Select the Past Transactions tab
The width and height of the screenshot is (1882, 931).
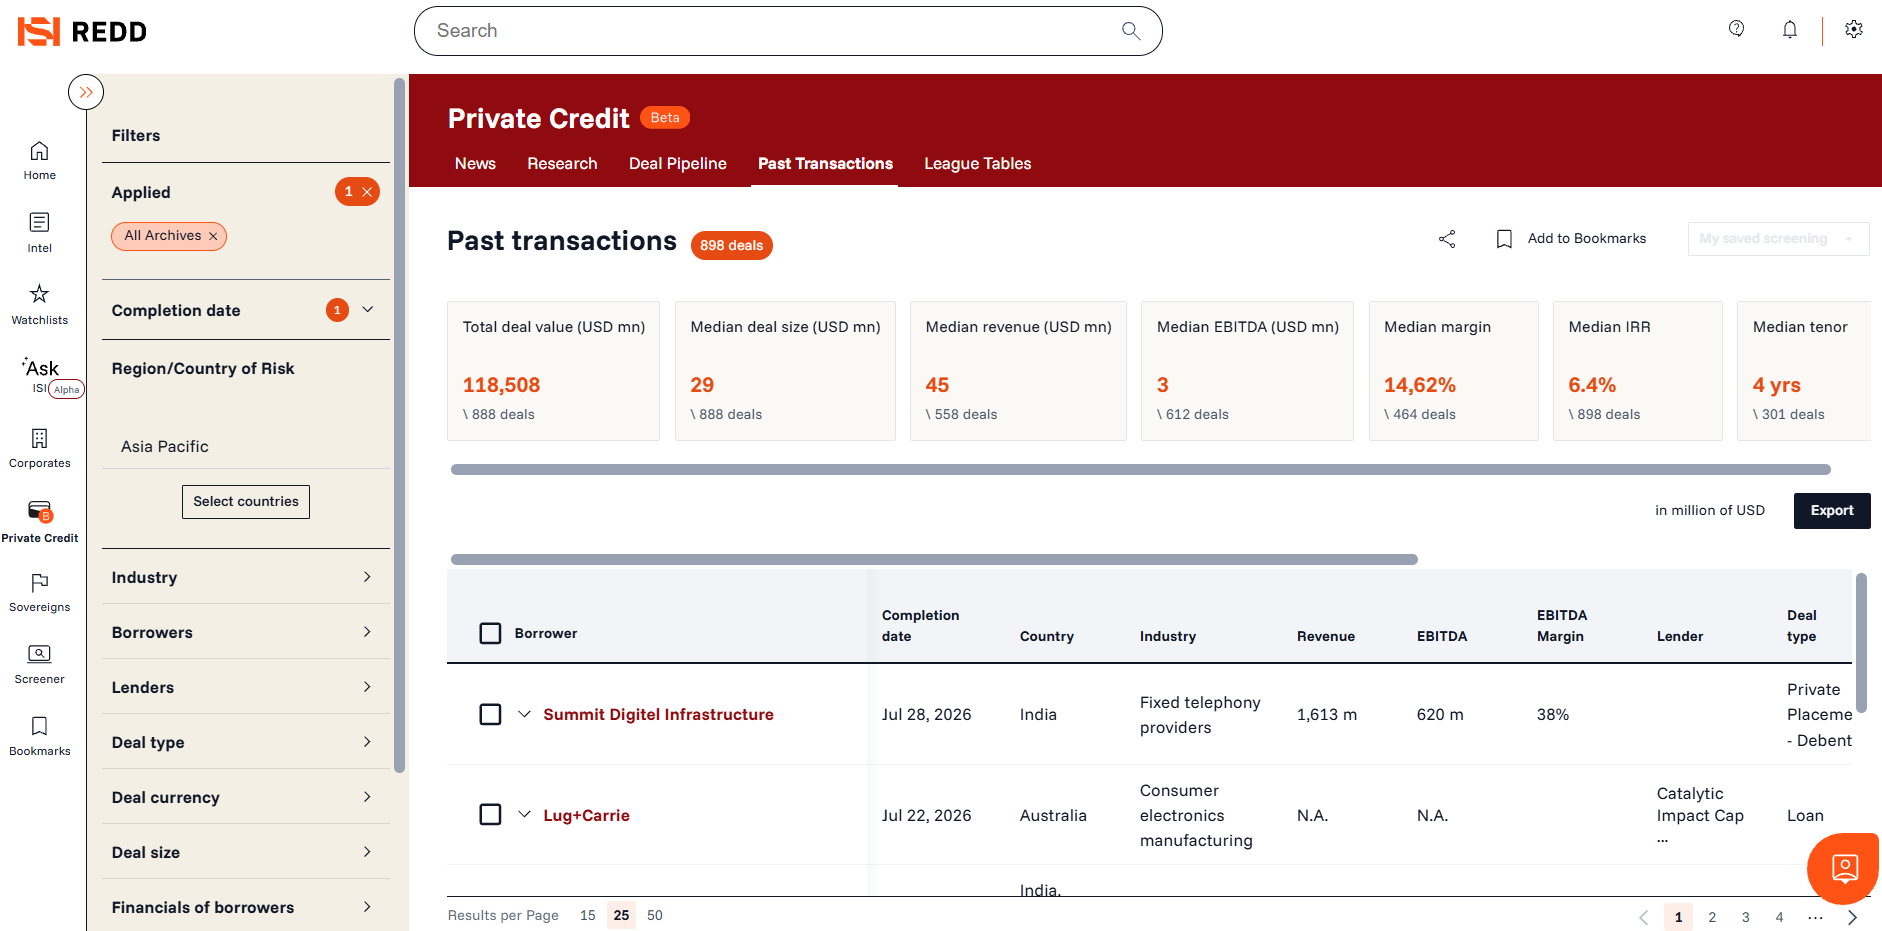825,164
